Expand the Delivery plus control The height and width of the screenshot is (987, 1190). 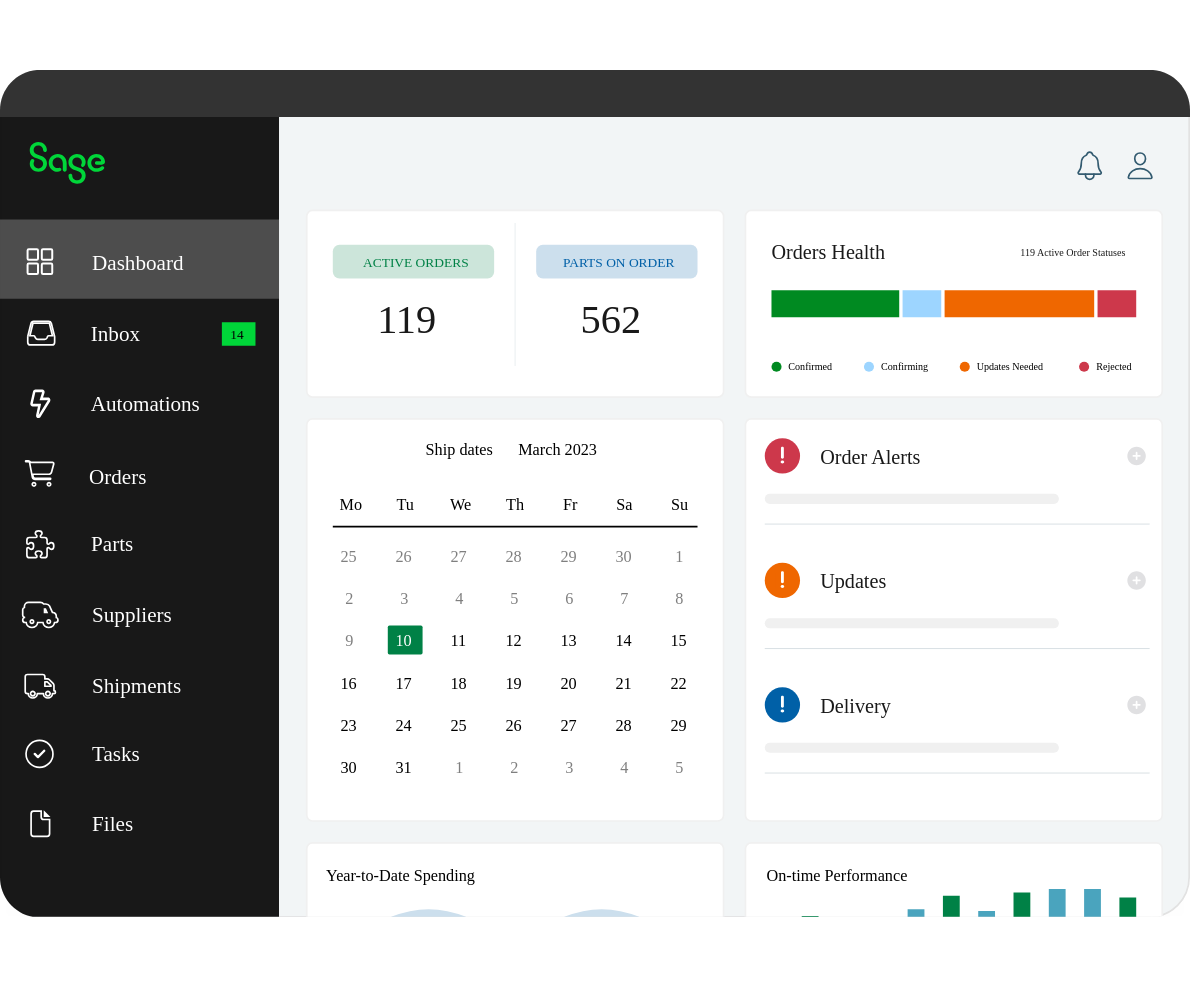[x=1136, y=704]
